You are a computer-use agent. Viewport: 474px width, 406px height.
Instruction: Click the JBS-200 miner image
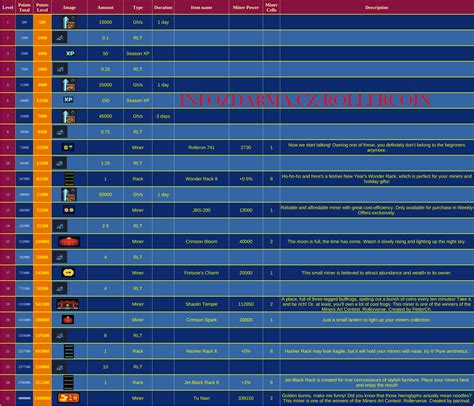(x=69, y=210)
